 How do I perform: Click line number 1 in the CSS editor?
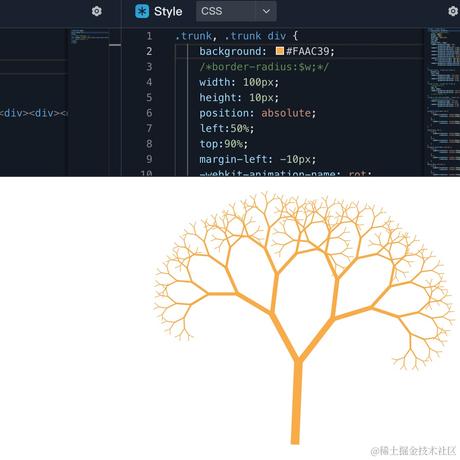coord(149,36)
